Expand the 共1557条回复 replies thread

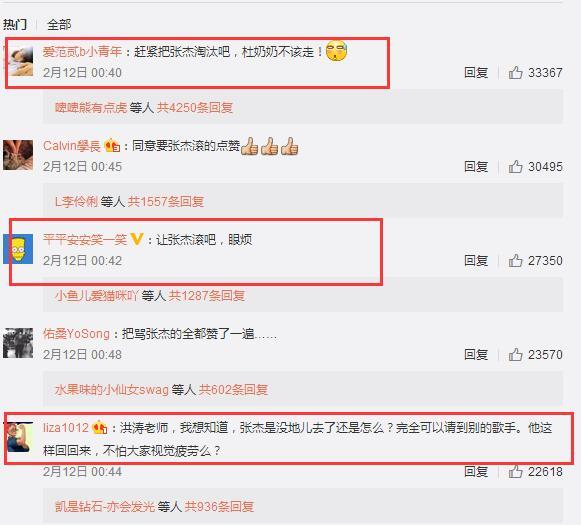click(166, 202)
